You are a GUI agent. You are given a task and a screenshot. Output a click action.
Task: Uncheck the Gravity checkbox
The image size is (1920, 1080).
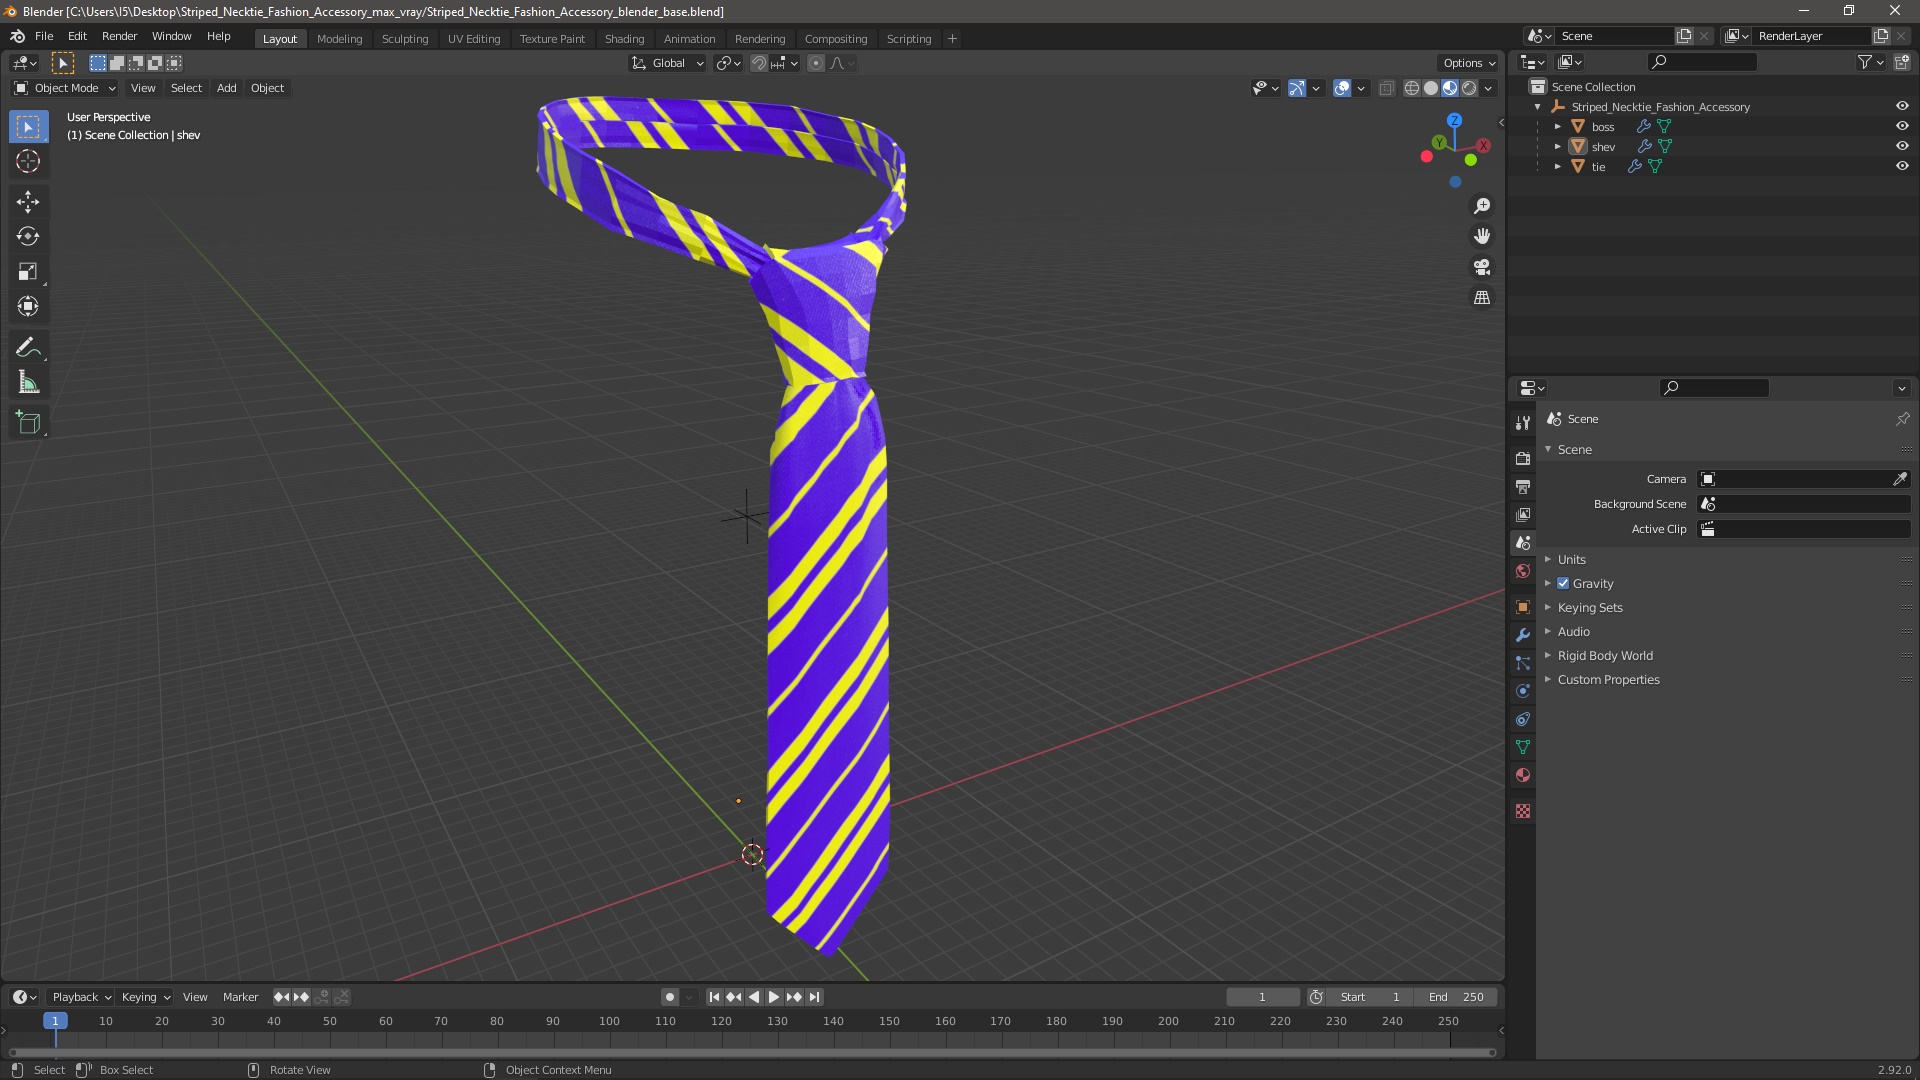pos(1563,583)
